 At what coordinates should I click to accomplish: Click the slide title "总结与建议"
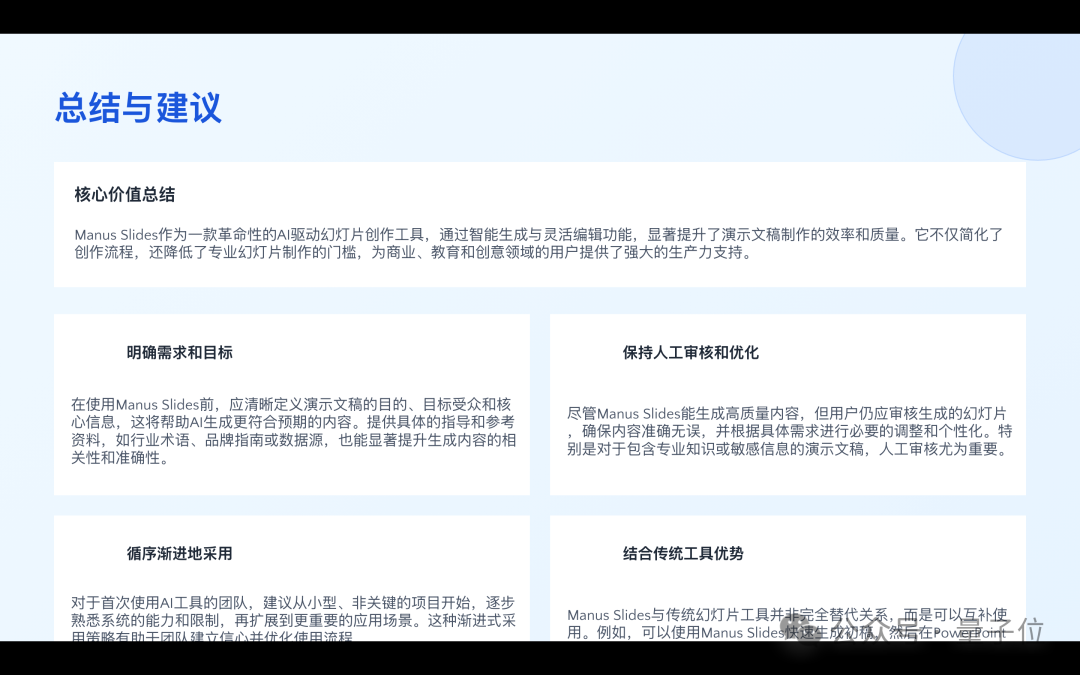[138, 107]
